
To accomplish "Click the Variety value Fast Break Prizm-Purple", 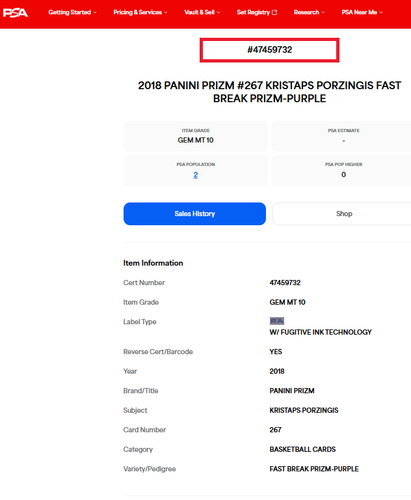I will coord(314,469).
